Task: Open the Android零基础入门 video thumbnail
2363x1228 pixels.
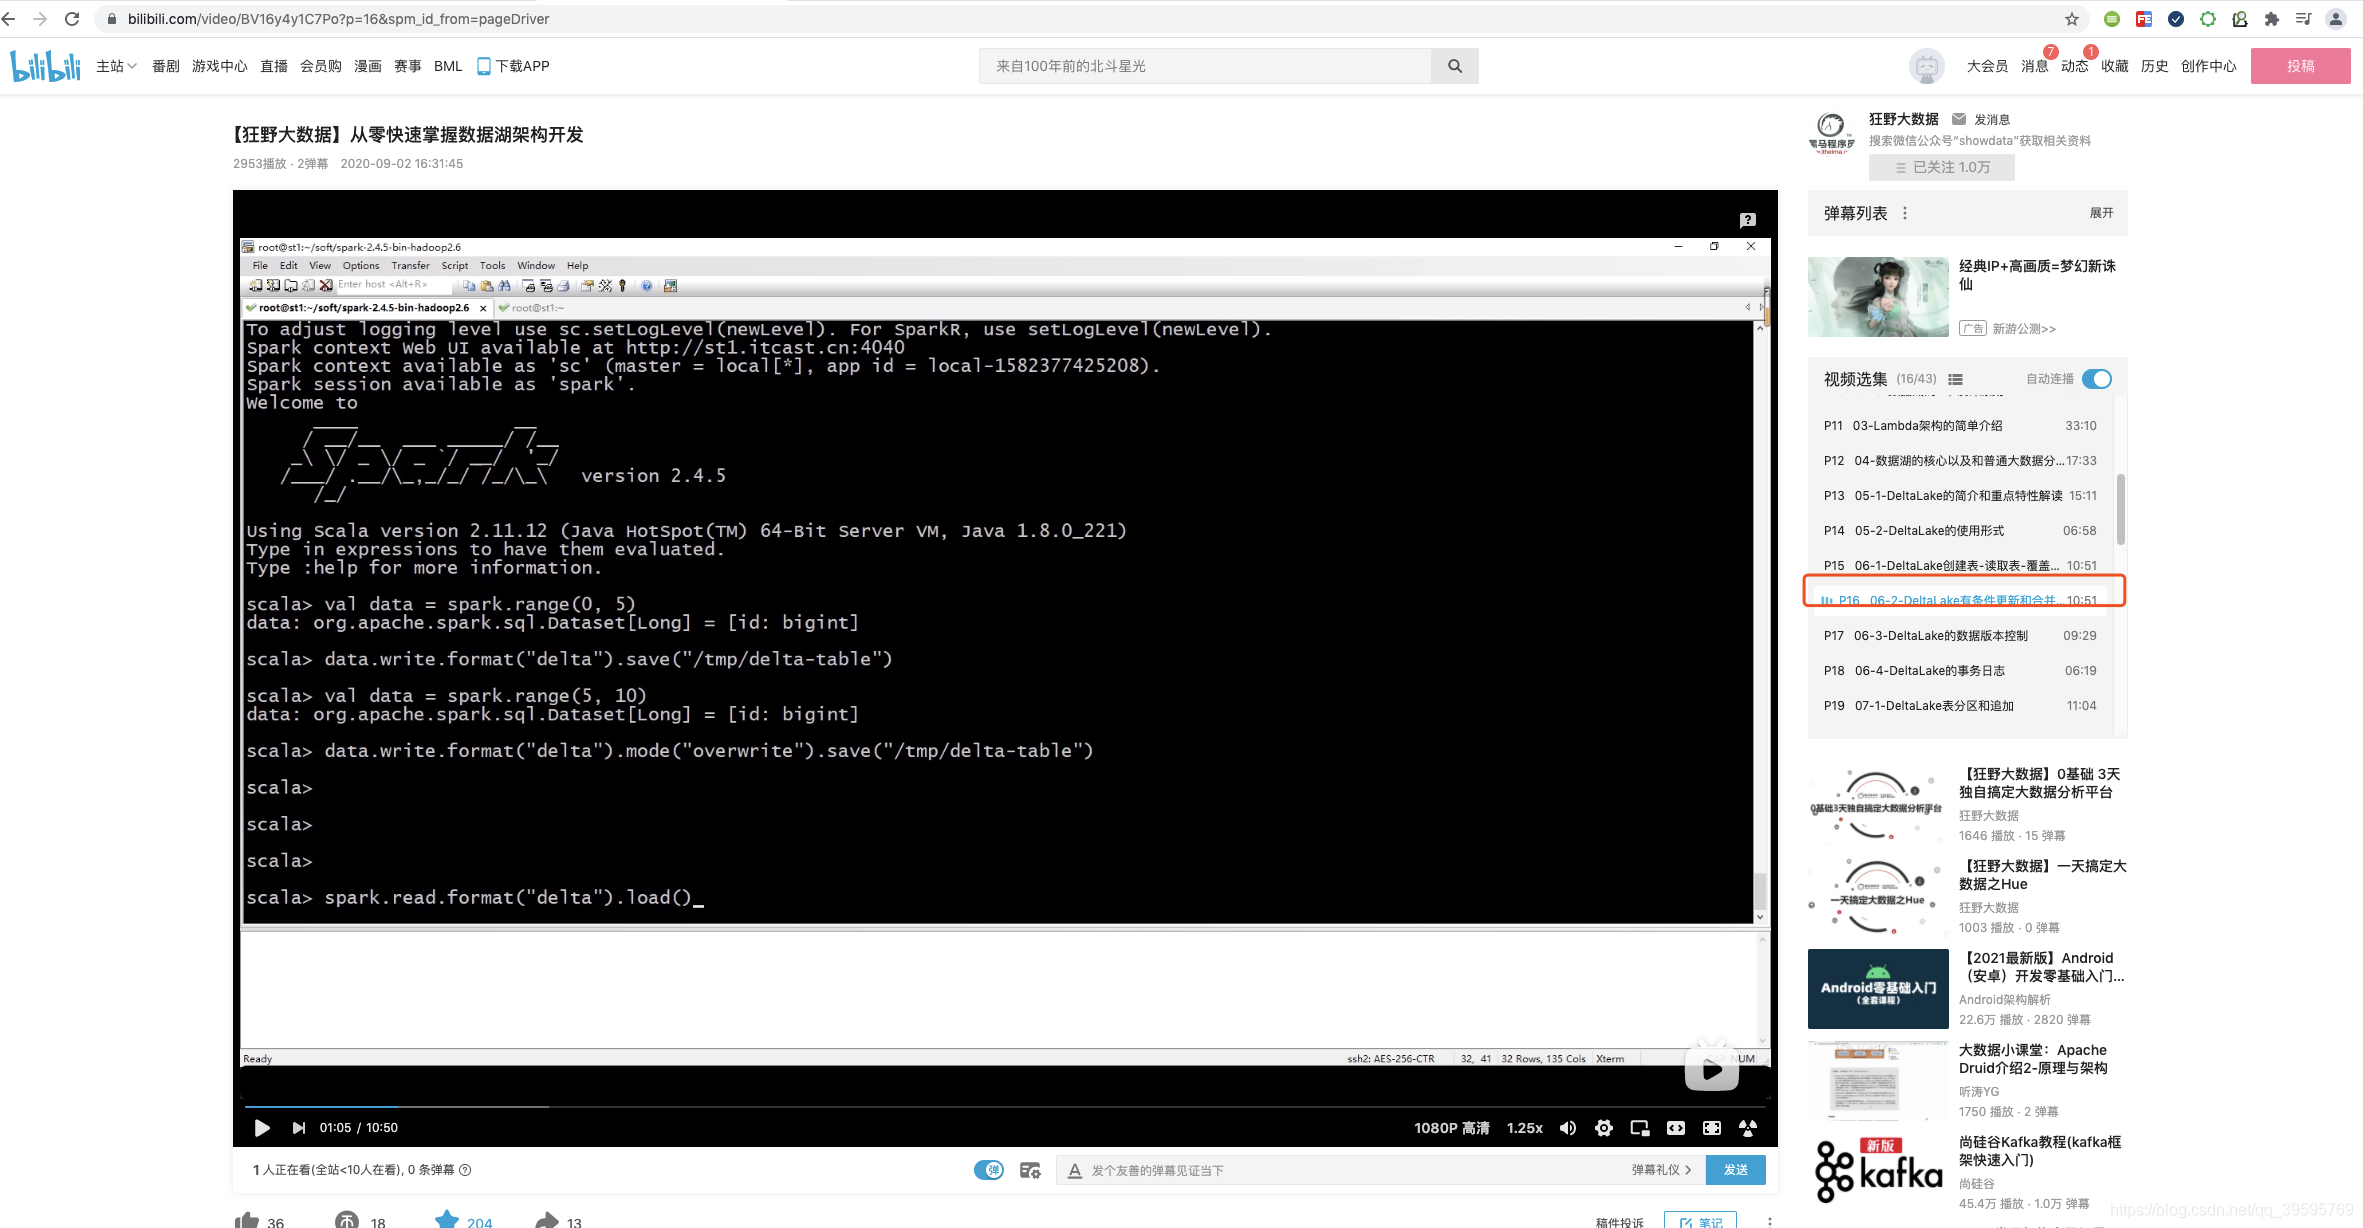Action: (1878, 989)
